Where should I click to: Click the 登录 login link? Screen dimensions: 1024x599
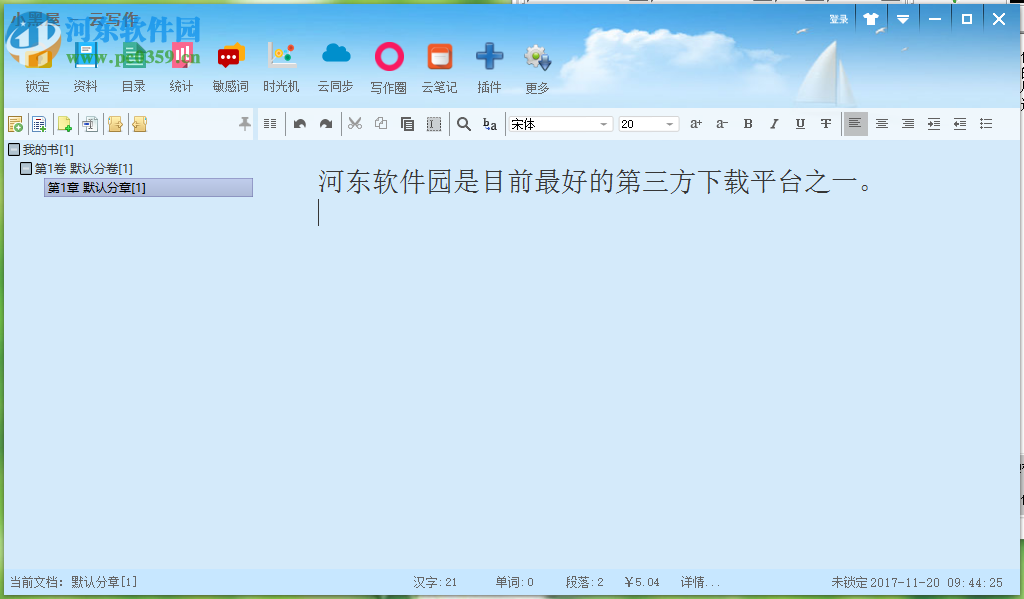tap(838, 18)
